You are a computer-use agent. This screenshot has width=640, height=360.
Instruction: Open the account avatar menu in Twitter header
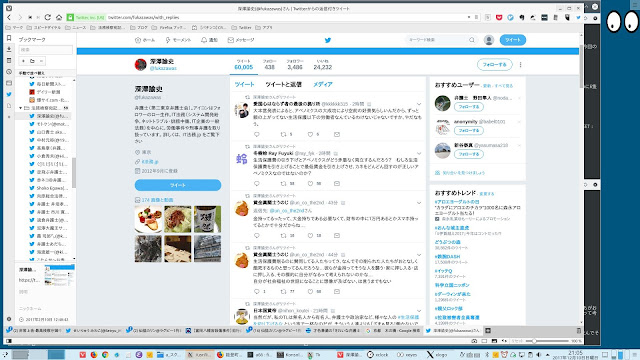(x=489, y=40)
